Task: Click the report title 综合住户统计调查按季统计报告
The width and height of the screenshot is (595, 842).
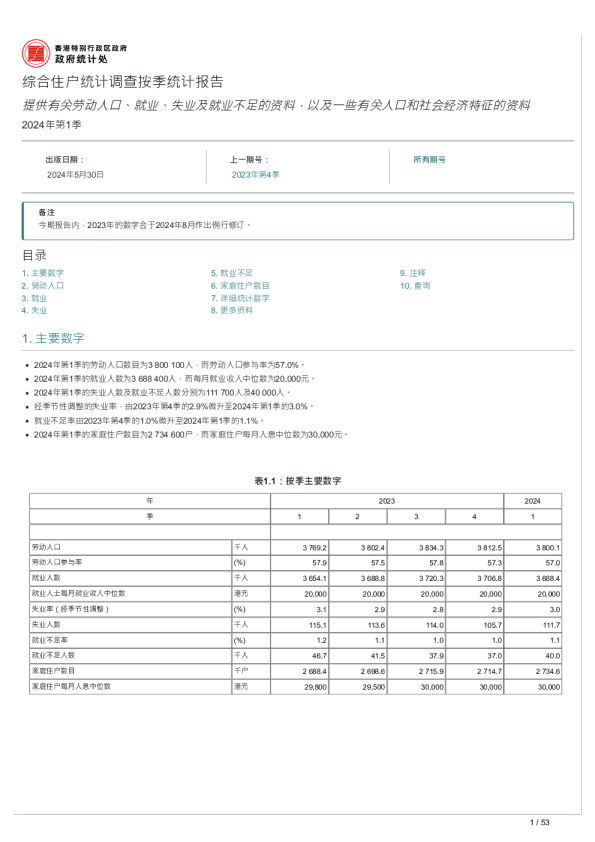Action: pyautogui.click(x=122, y=82)
